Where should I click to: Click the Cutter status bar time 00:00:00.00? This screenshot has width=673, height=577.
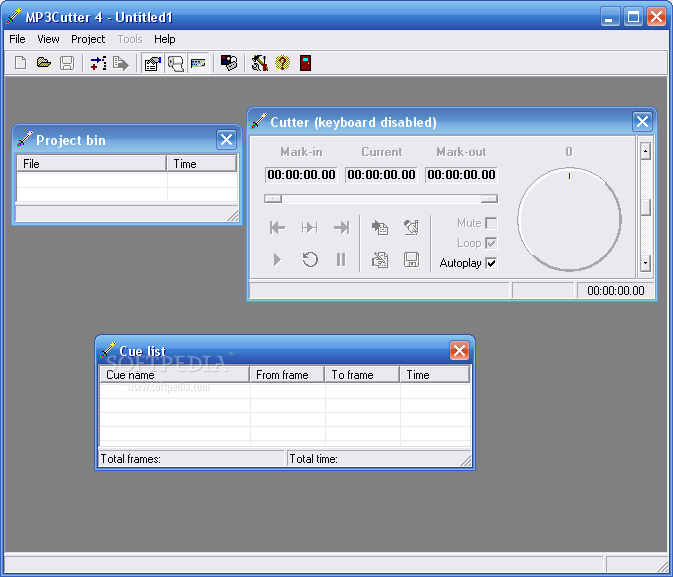point(615,291)
